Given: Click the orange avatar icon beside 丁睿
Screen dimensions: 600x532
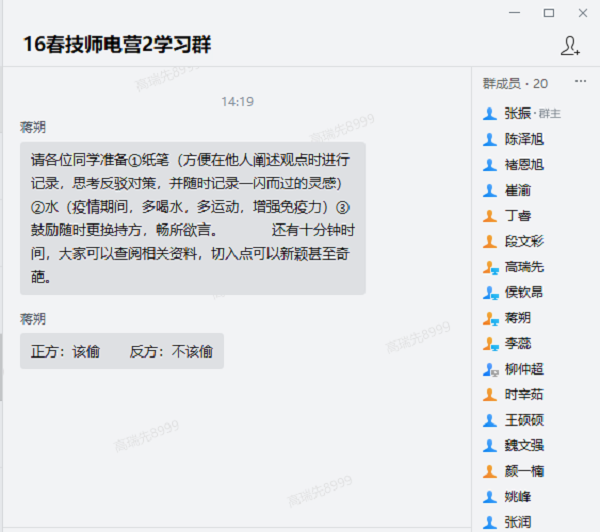Looking at the screenshot, I should click(490, 215).
